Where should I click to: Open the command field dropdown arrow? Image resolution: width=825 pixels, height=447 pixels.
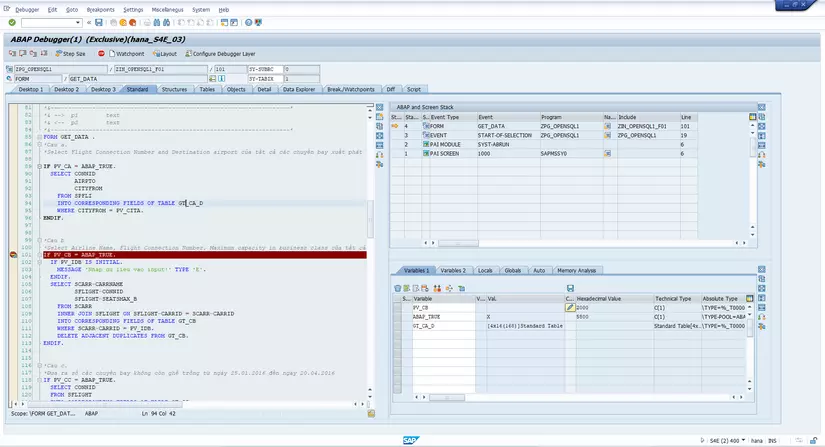pos(78,21)
